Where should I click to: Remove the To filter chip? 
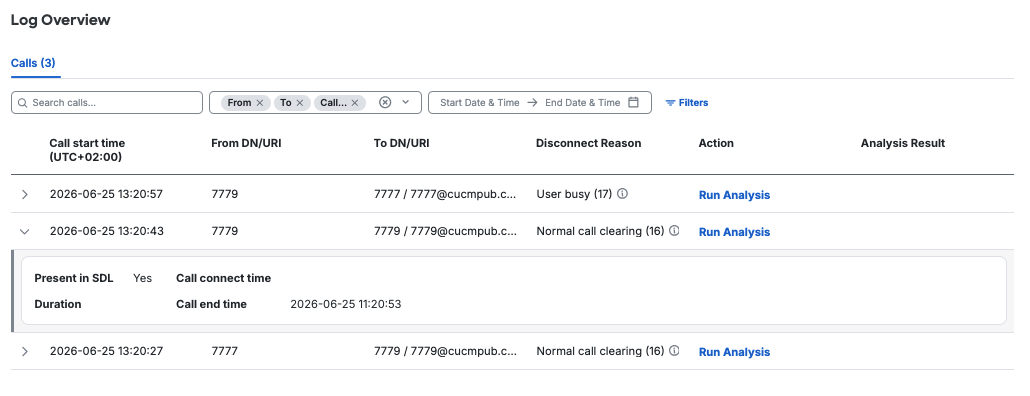click(300, 102)
